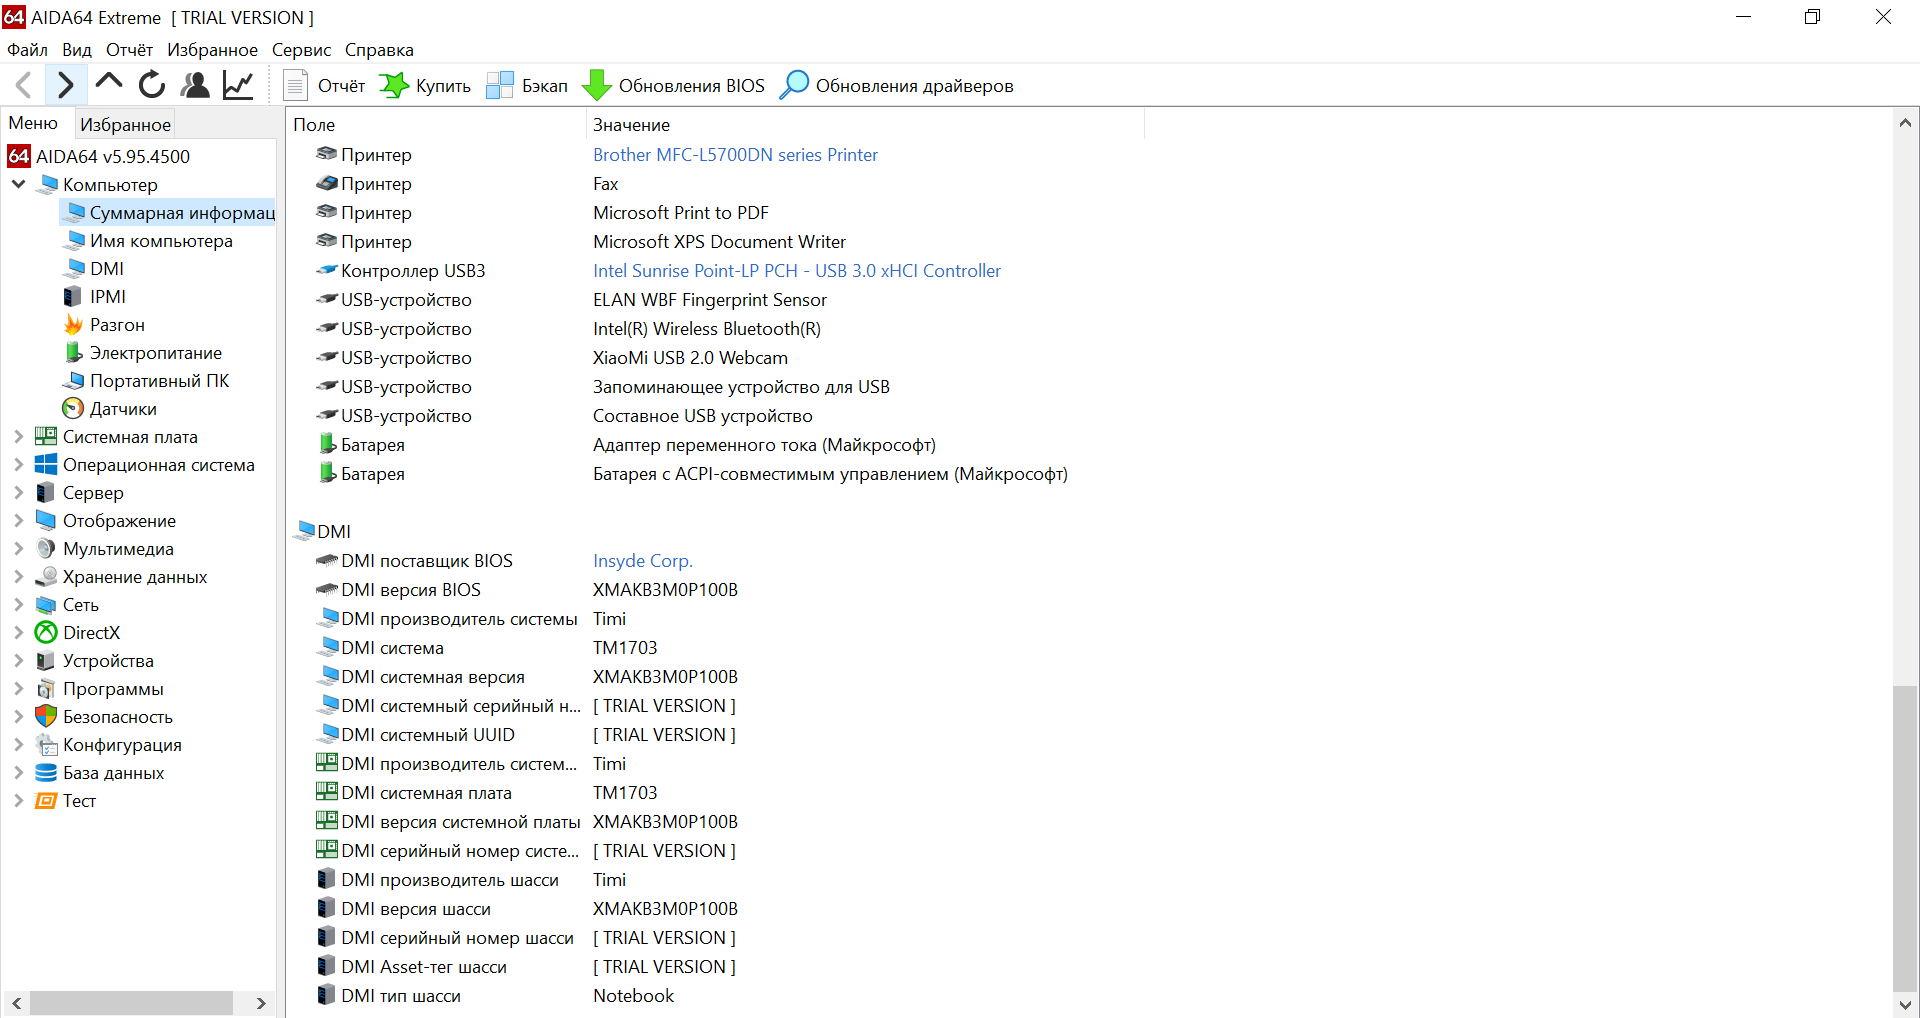Select Суммарная информация item
This screenshot has width=1920, height=1018.
click(168, 213)
